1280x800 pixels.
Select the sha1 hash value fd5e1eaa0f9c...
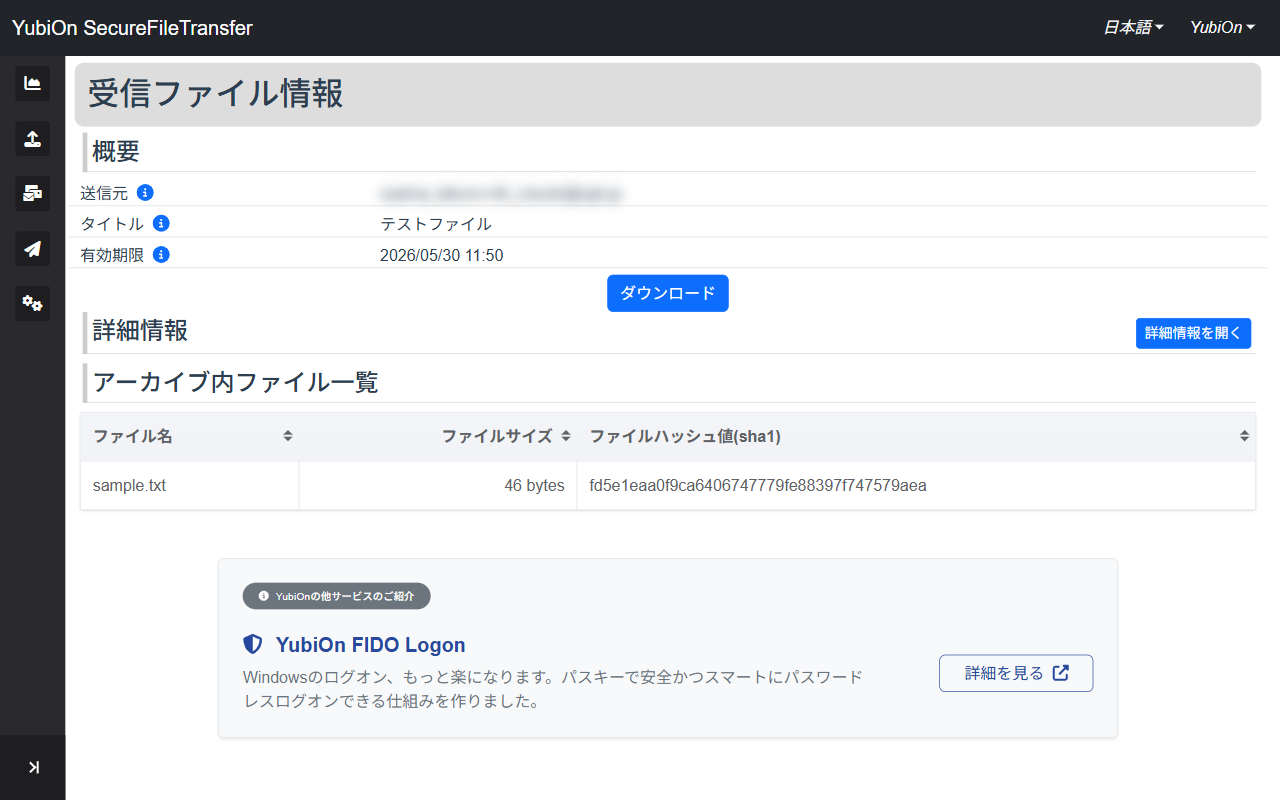(758, 486)
